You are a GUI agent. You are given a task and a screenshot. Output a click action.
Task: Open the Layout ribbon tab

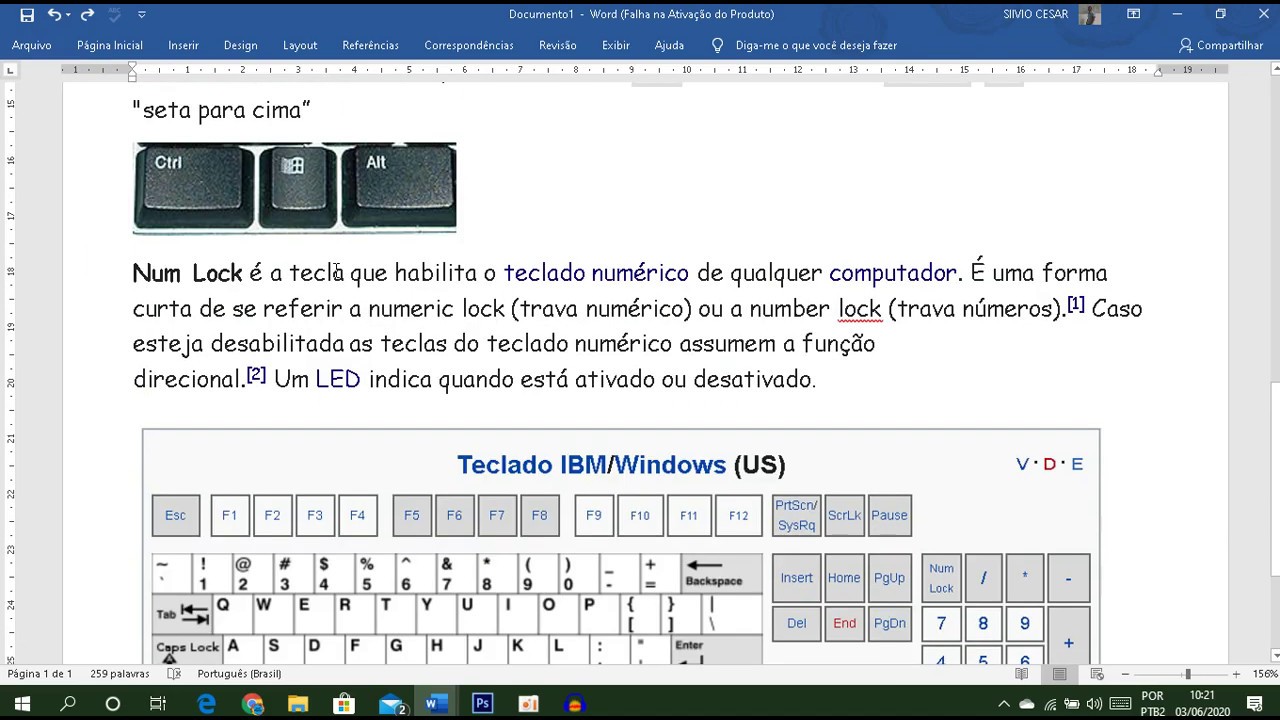tap(300, 45)
